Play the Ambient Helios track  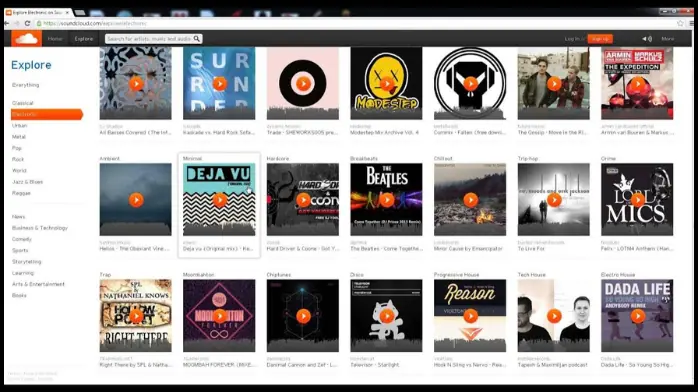[x=136, y=200]
